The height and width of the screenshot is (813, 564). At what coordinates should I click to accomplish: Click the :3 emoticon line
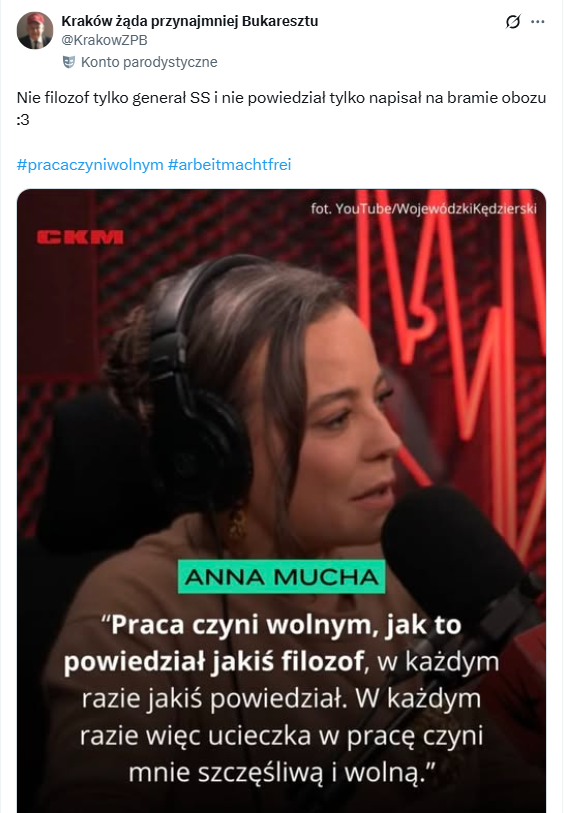[23, 120]
